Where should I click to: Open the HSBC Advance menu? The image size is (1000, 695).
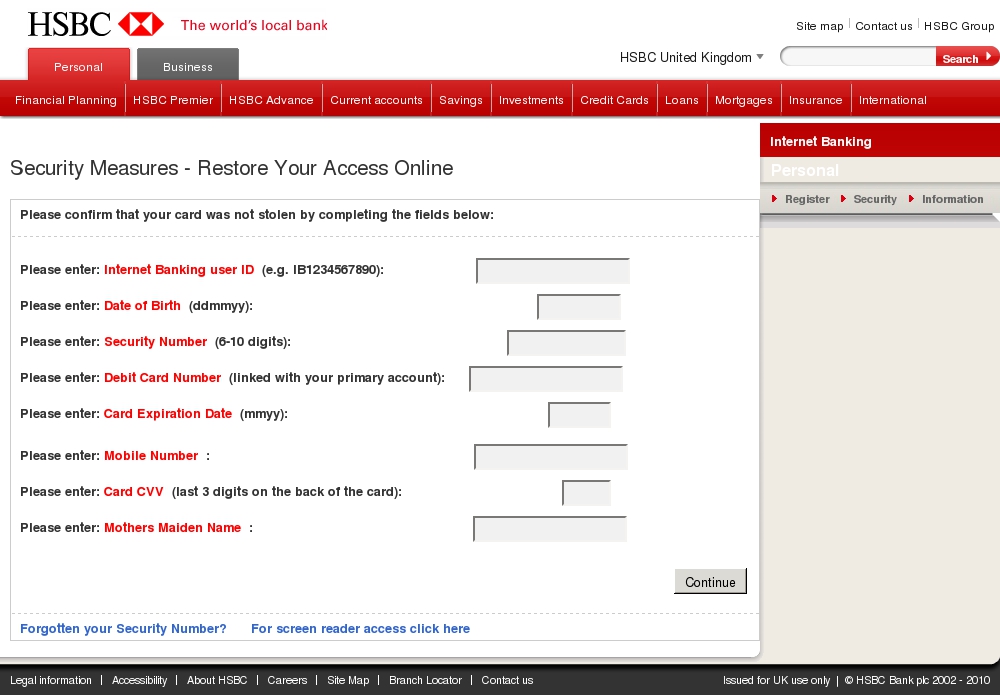click(x=271, y=100)
